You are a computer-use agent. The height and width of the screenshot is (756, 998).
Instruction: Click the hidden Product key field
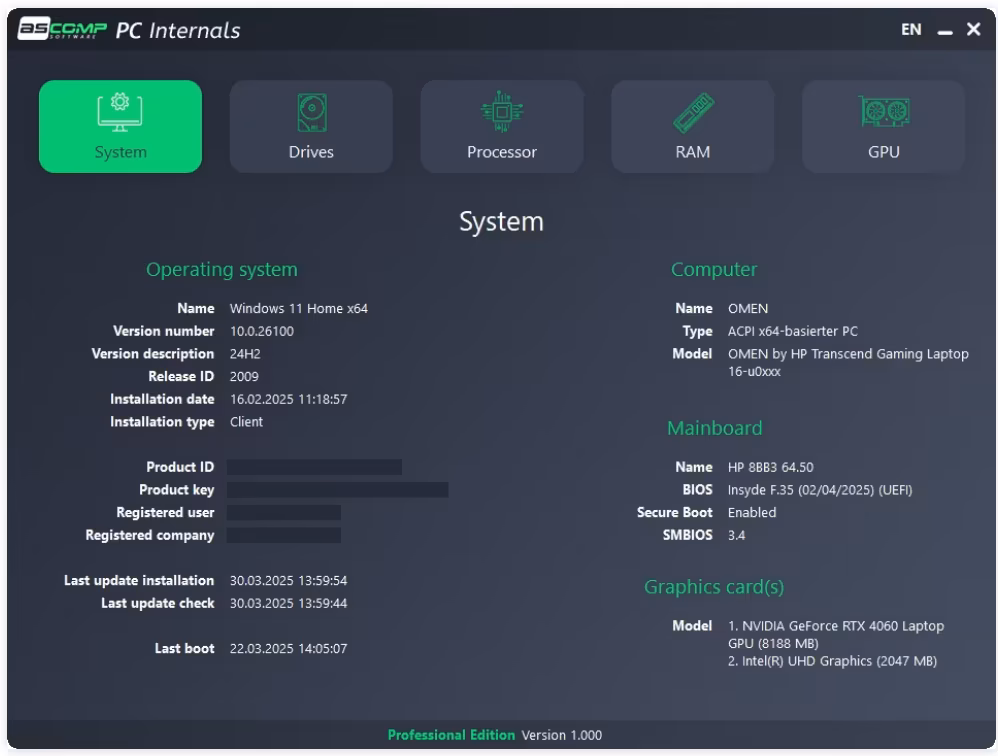(x=337, y=490)
